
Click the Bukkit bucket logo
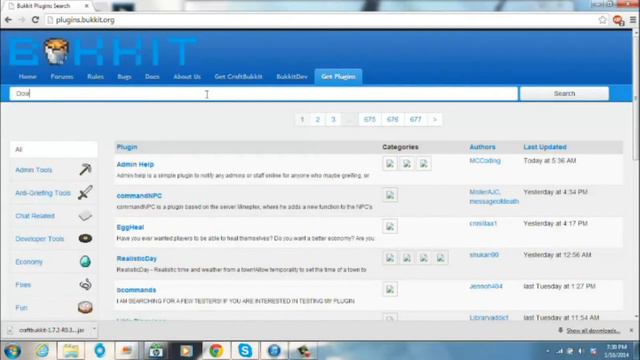[x=56, y=51]
